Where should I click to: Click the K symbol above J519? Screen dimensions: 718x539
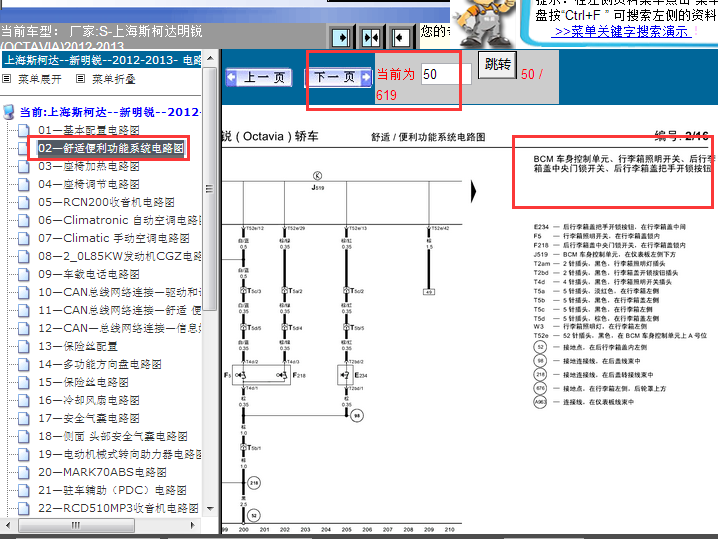(317, 175)
